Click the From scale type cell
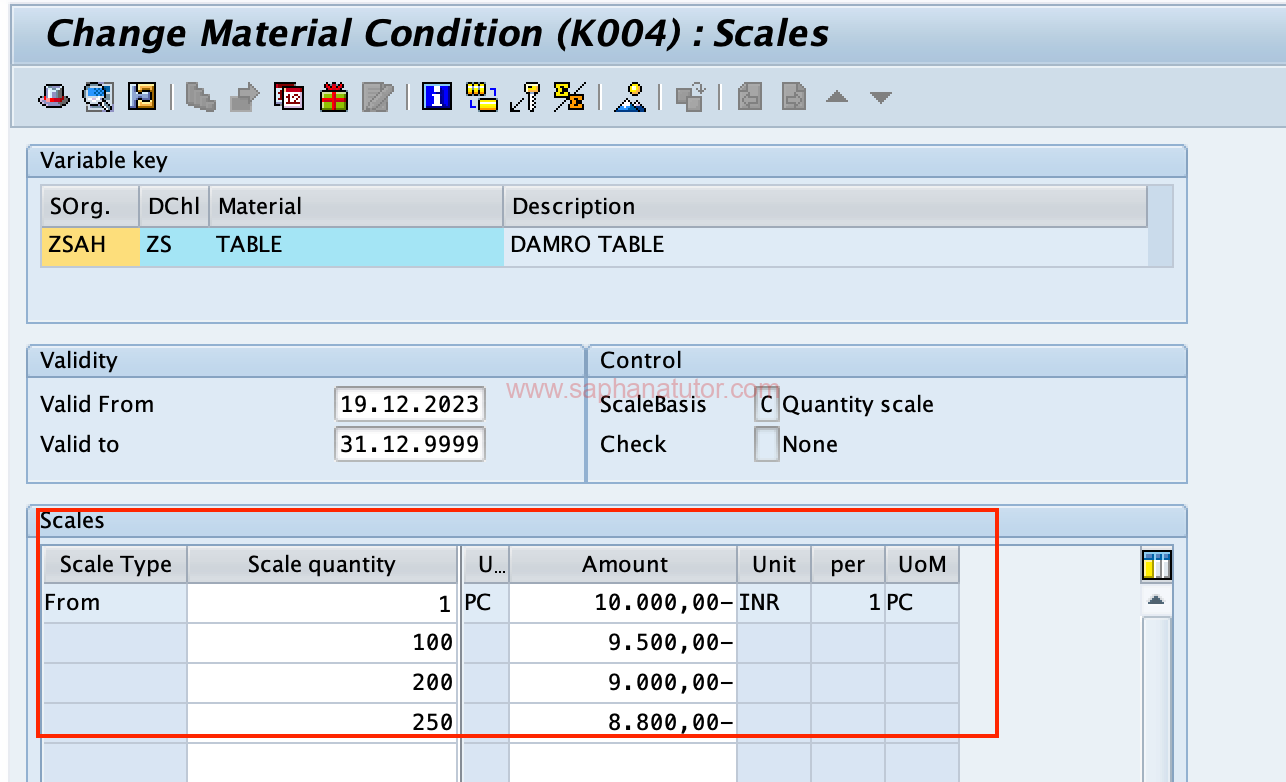The height and width of the screenshot is (782, 1286). coord(115,603)
